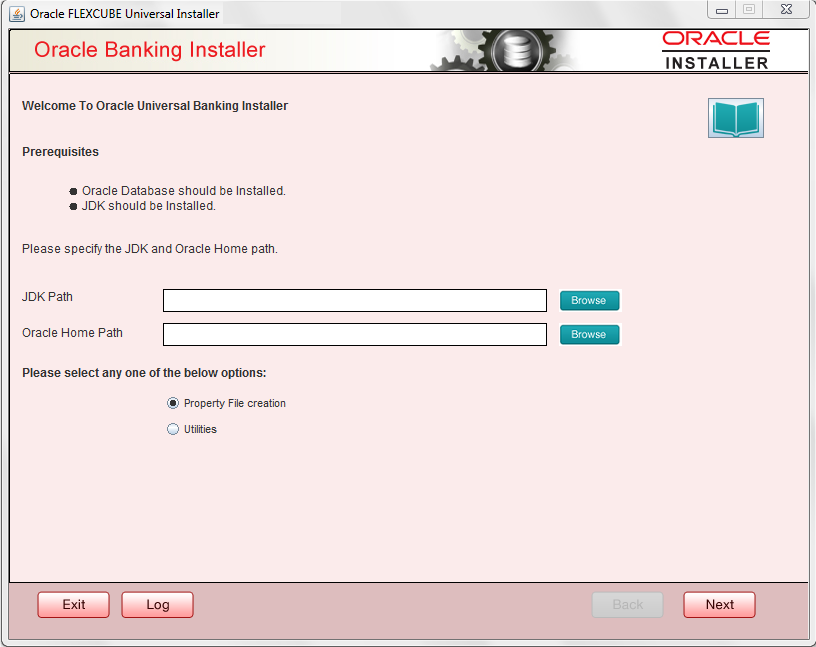Image resolution: width=816 pixels, height=647 pixels.
Task: Click the Exit button
Action: 73,604
